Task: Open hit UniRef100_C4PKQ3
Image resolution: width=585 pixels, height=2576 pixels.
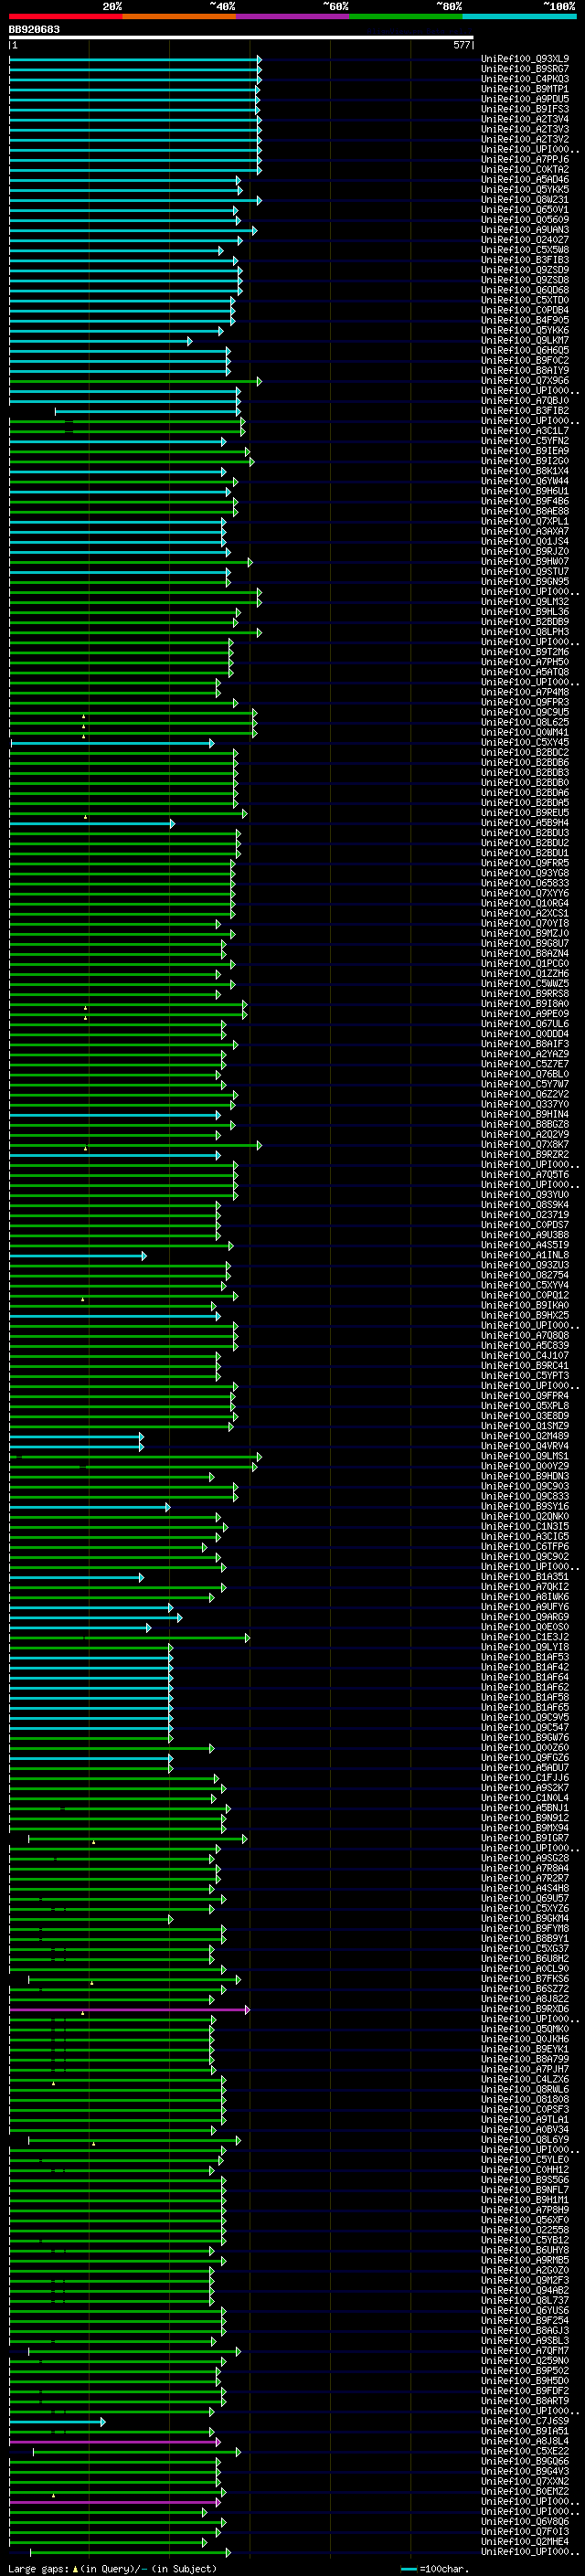Action: point(525,79)
